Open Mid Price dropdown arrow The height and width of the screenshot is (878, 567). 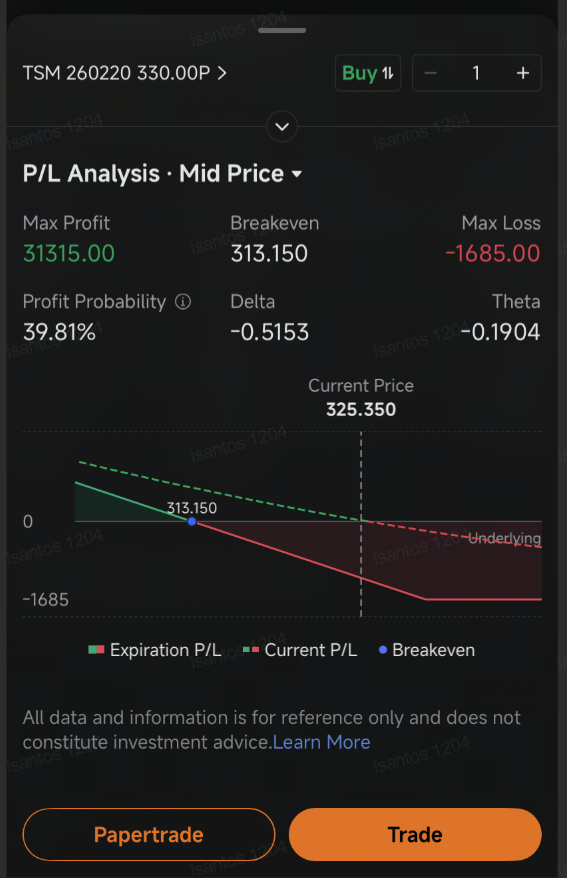coord(297,174)
